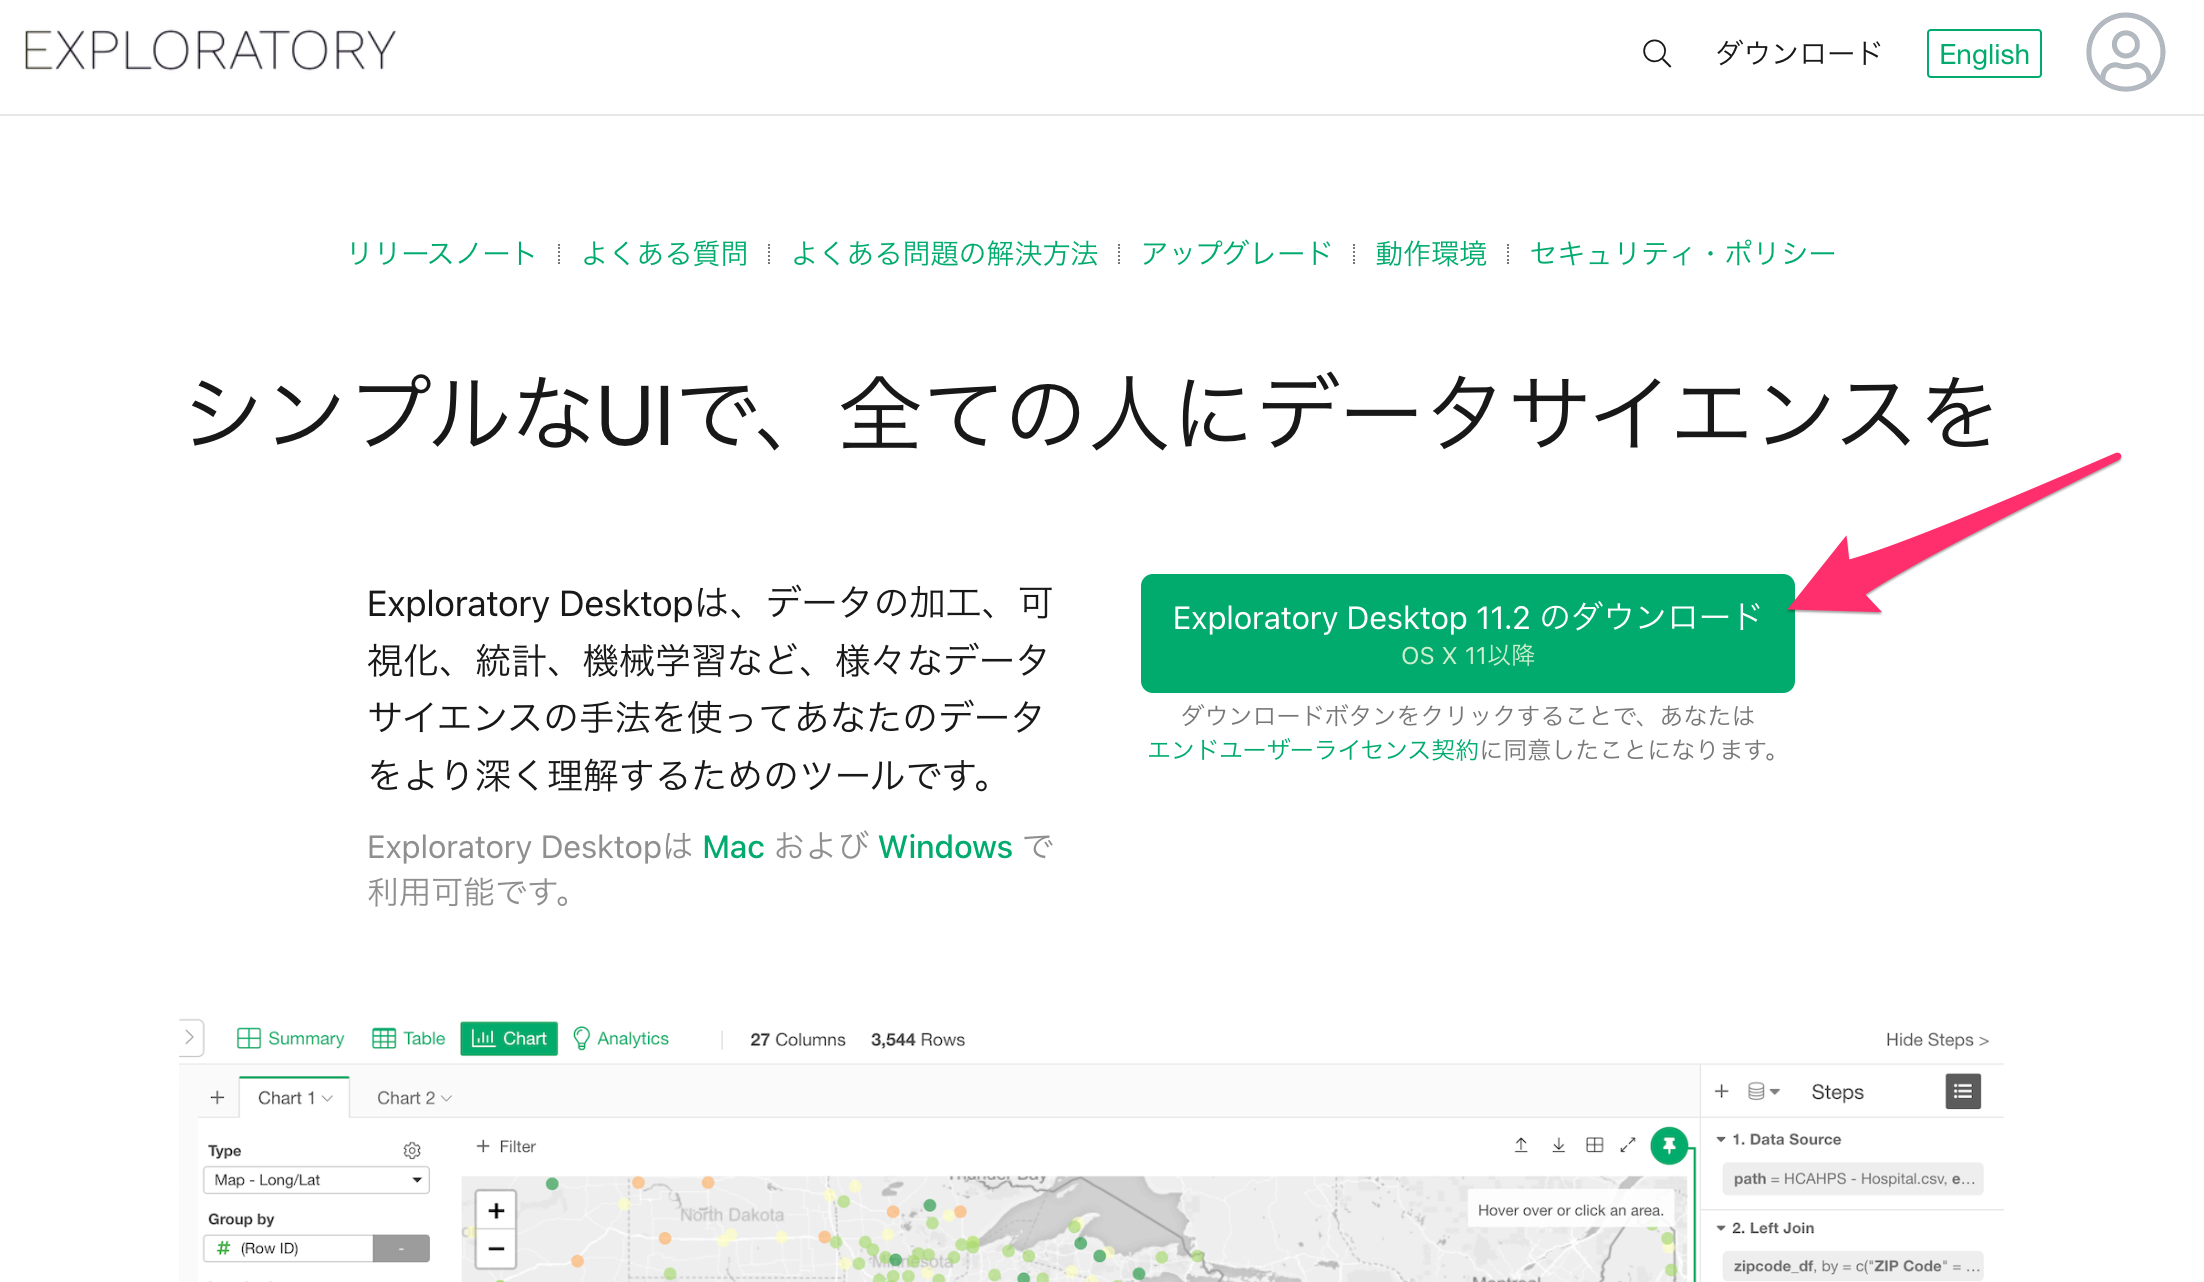This screenshot has height=1282, width=2204.
Task: Select the zipcode_df, by = c("ZIP Code") step
Action: coord(1853,1266)
